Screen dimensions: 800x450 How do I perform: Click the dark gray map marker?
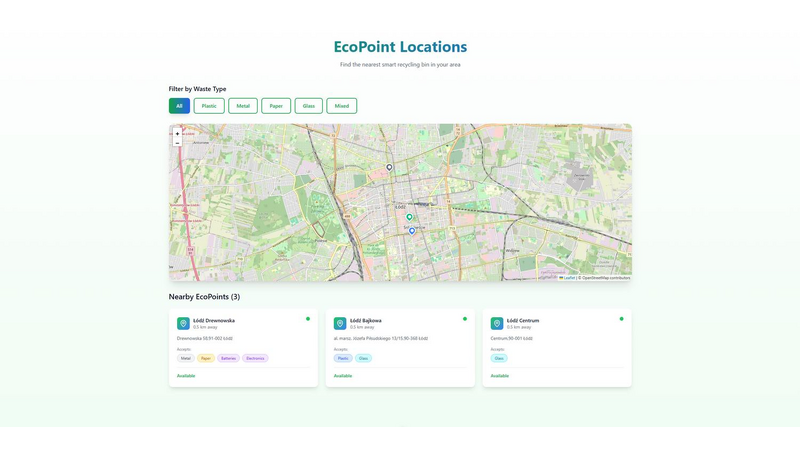point(390,167)
